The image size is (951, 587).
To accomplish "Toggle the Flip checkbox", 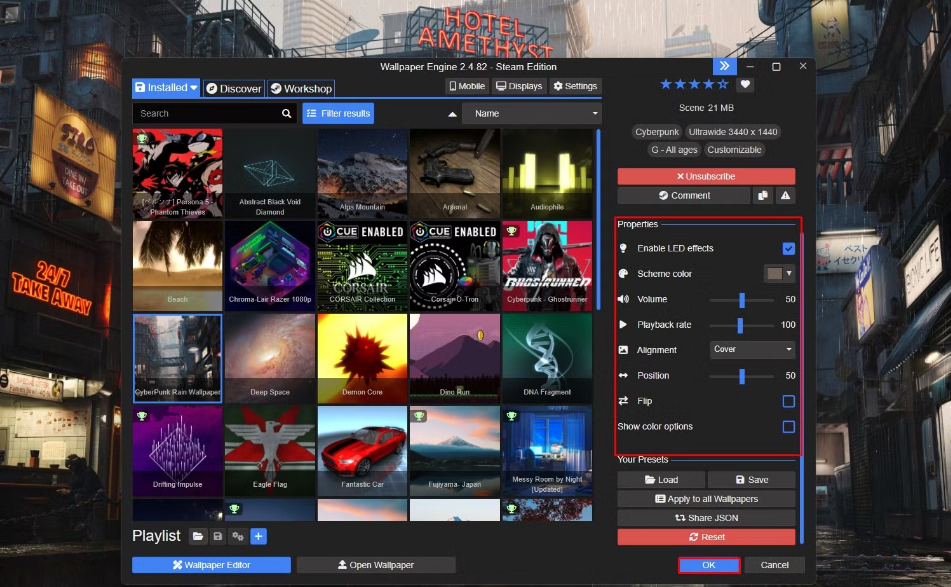I will coord(788,401).
